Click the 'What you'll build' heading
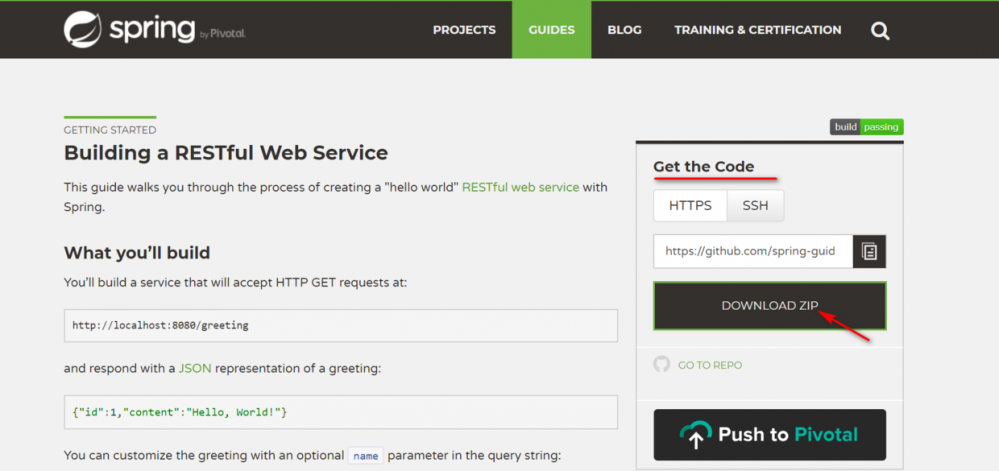999x471 pixels. pos(137,253)
